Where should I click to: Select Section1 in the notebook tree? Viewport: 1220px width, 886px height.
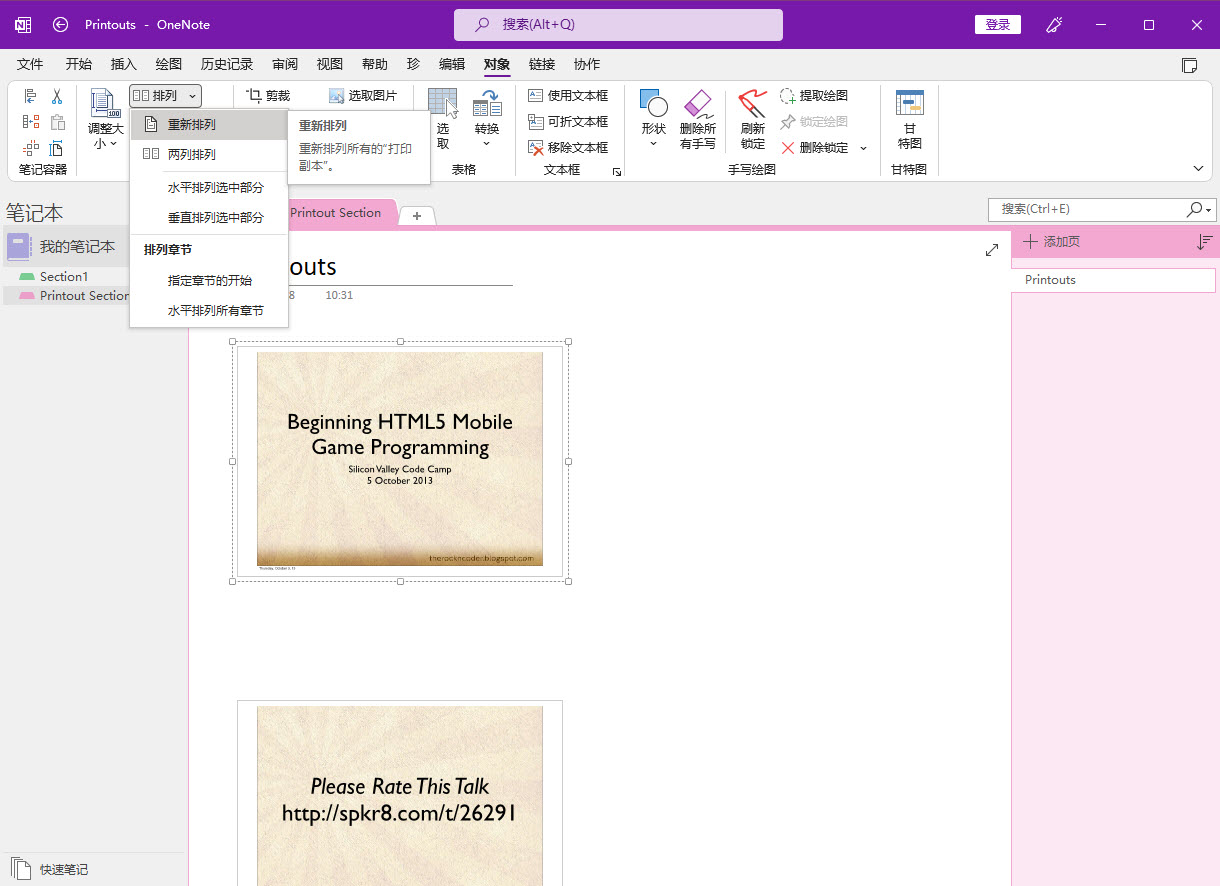click(64, 277)
